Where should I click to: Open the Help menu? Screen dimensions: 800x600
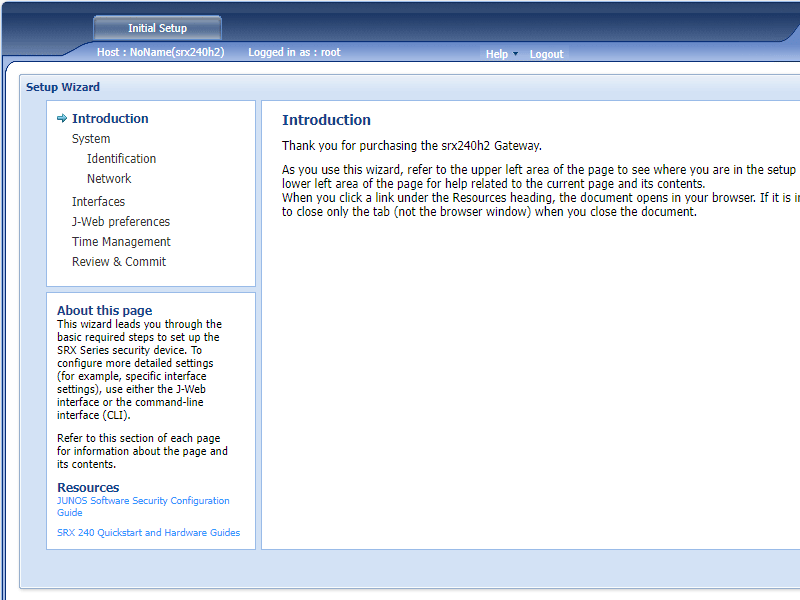click(x=496, y=54)
